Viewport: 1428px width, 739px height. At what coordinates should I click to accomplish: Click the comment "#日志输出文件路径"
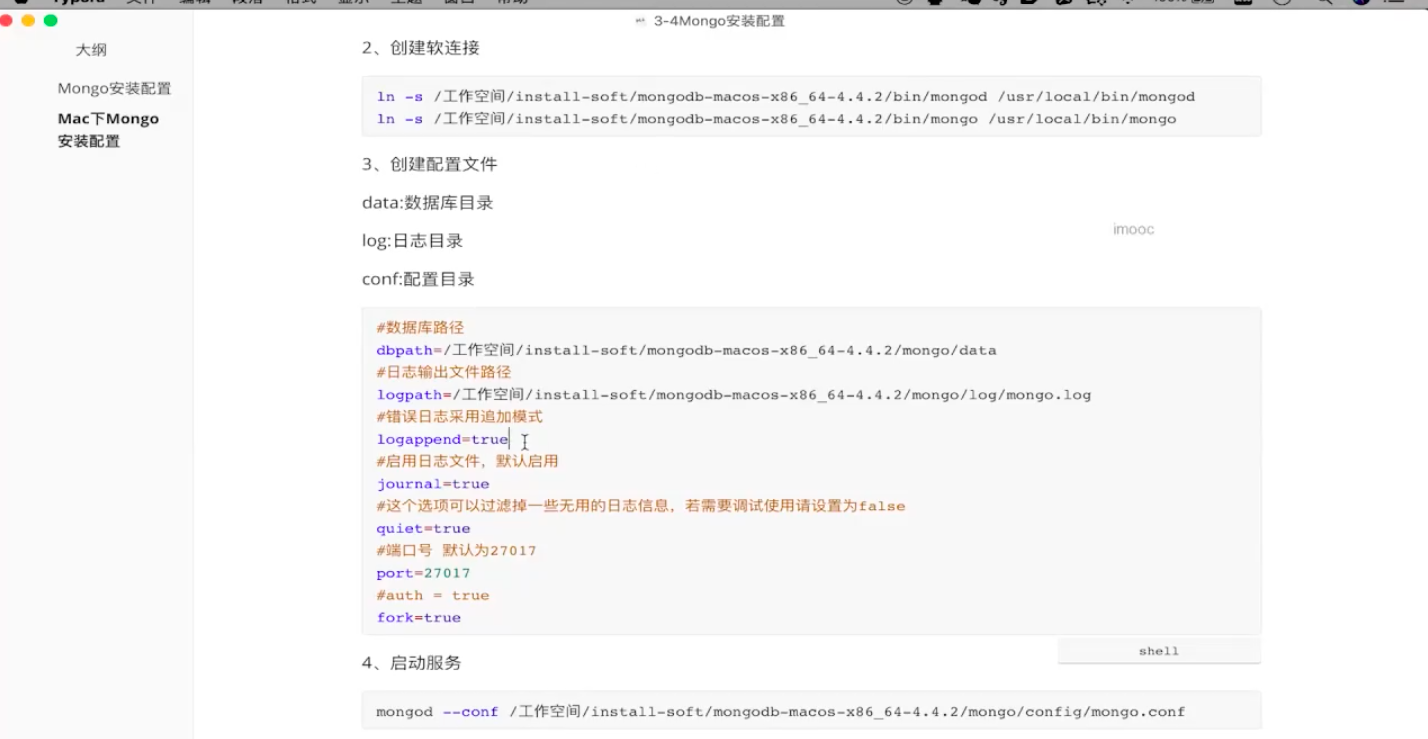(444, 372)
